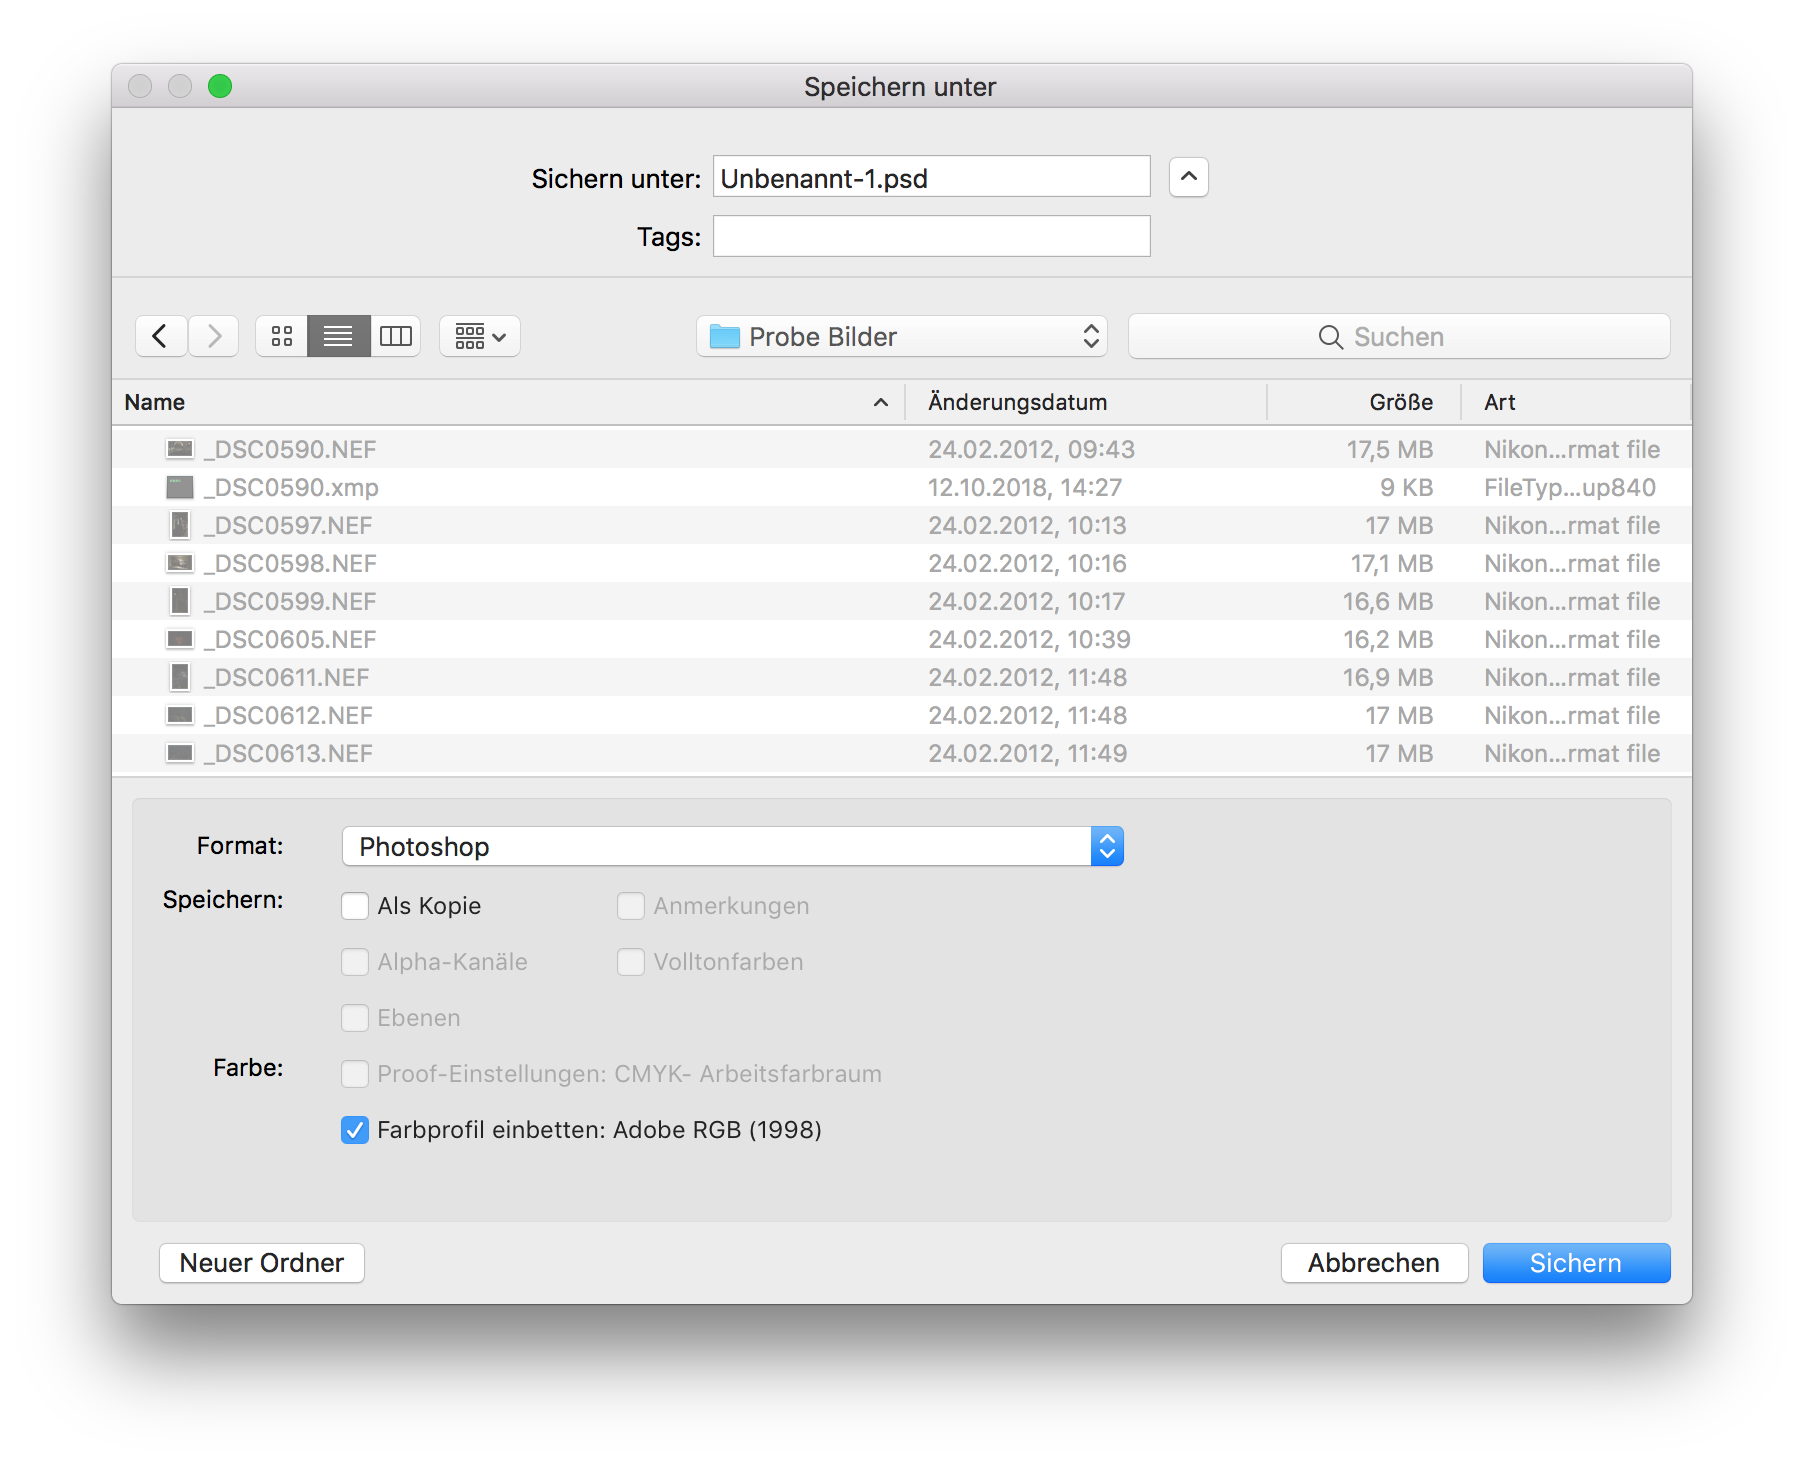This screenshot has width=1804, height=1464.
Task: Open the group arrangement options menu
Action: tap(480, 336)
